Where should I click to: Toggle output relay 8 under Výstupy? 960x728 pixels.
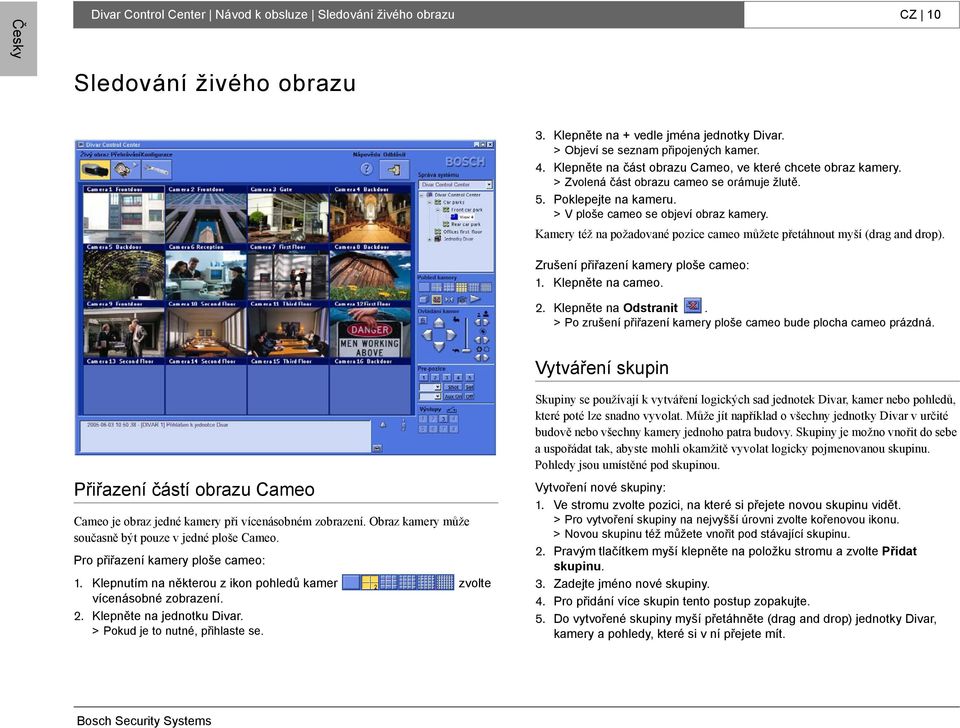(x=454, y=429)
